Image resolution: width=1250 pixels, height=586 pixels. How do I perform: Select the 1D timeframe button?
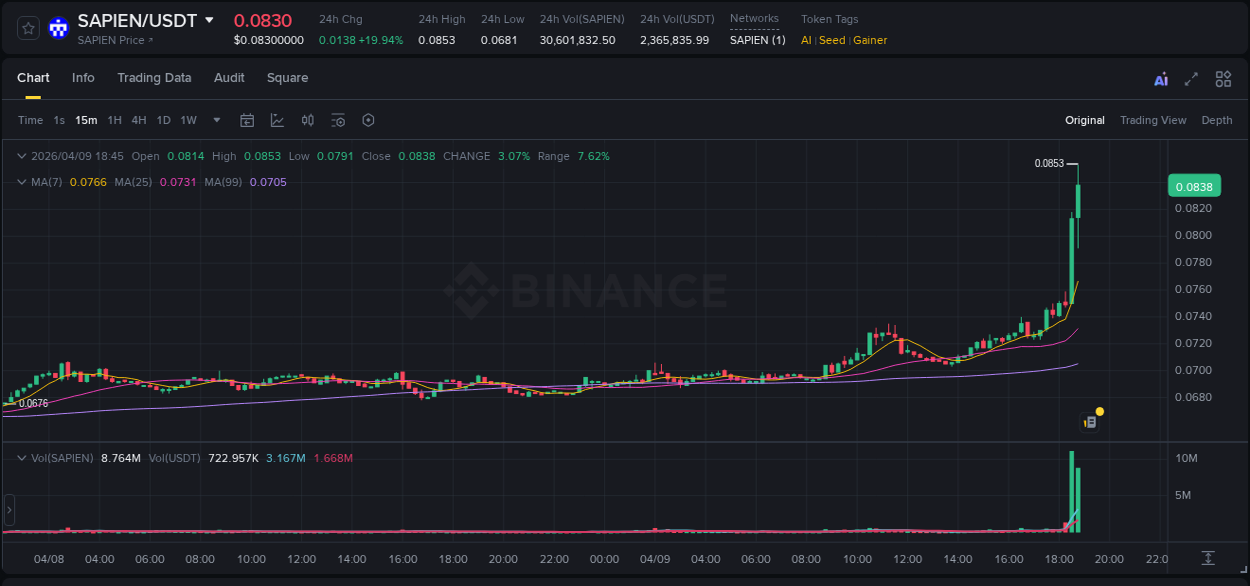(163, 120)
